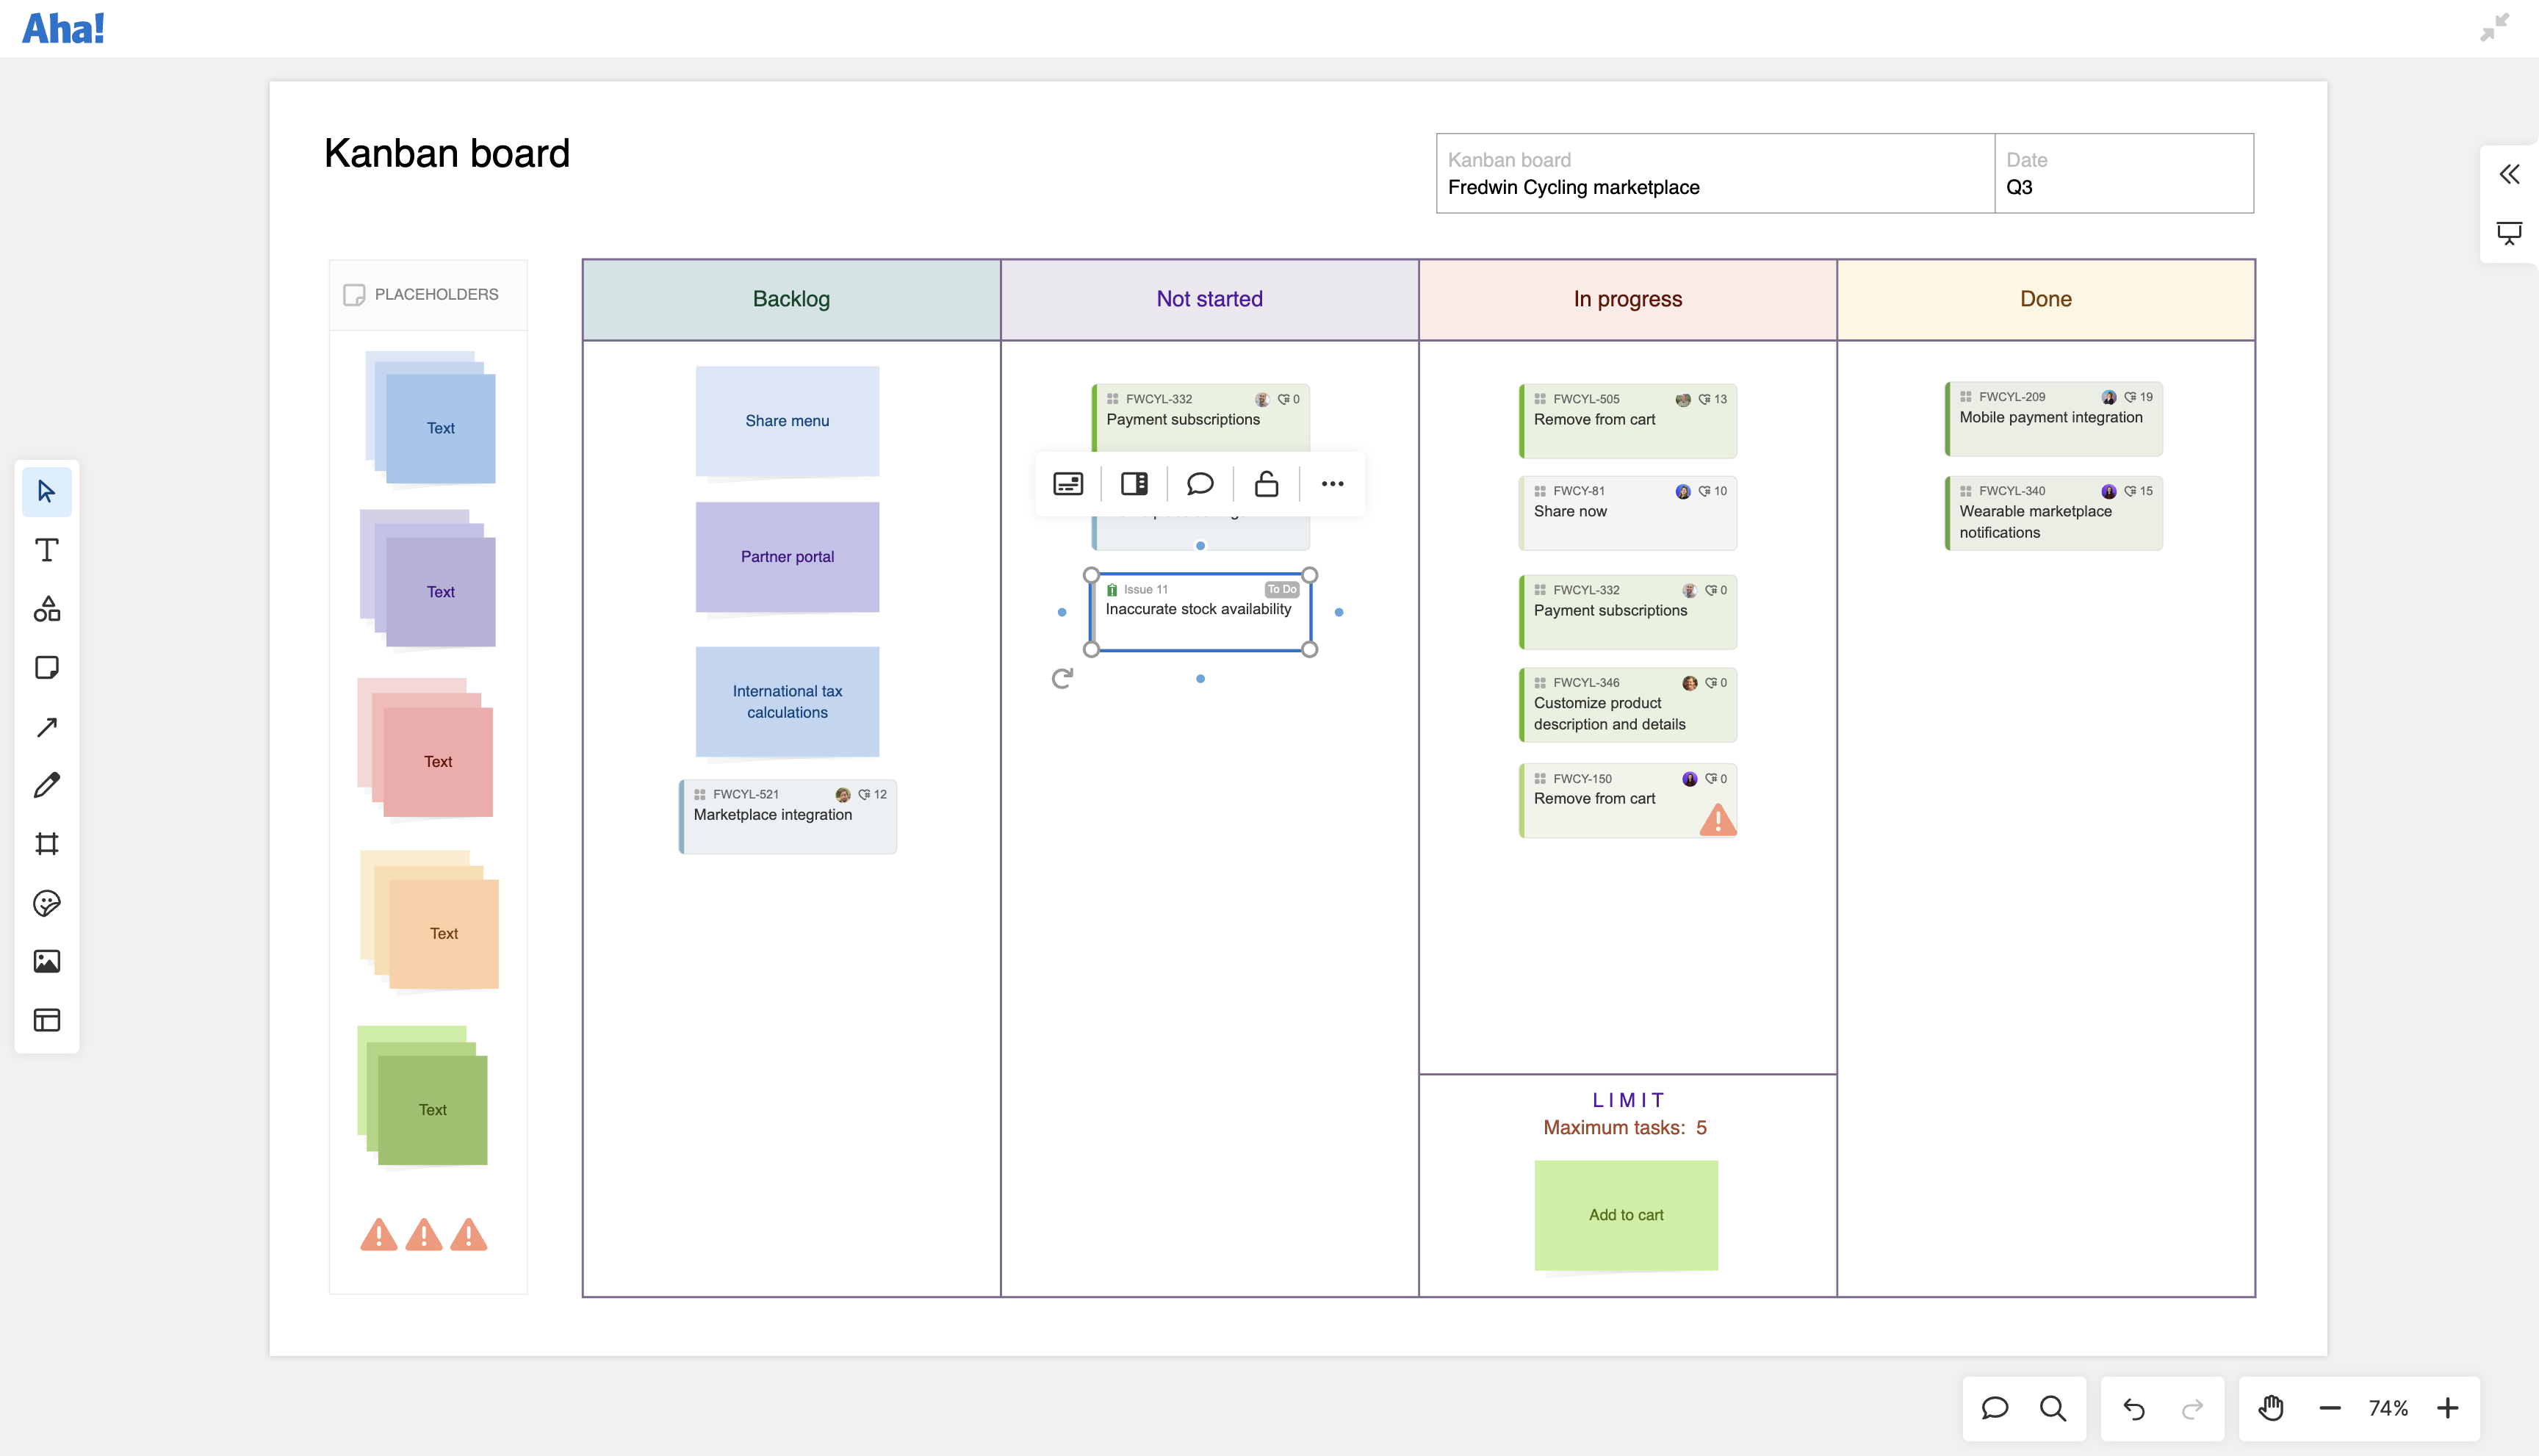Viewport: 2539px width, 1456px height.
Task: Select the Frame tool
Action: 46,843
